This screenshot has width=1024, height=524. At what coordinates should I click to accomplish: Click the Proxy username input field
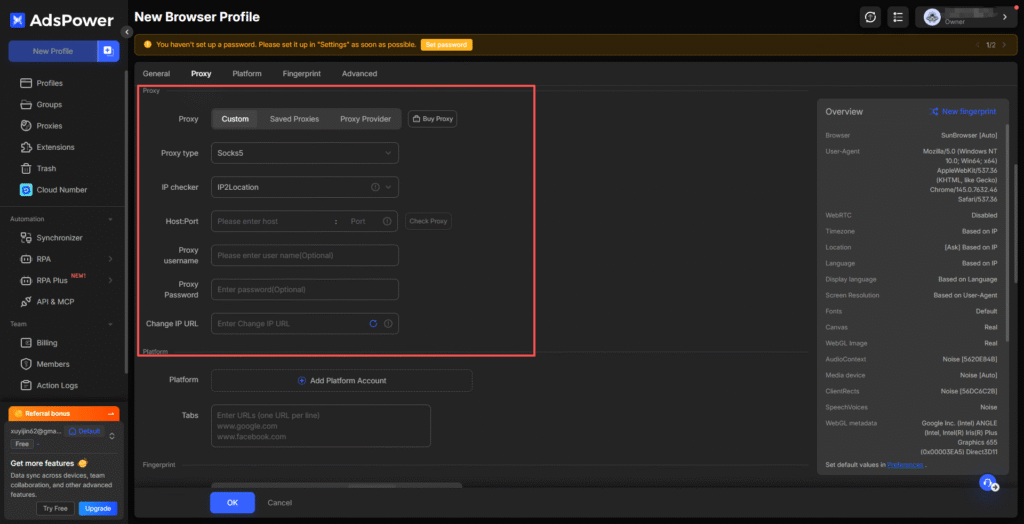pyautogui.click(x=304, y=255)
